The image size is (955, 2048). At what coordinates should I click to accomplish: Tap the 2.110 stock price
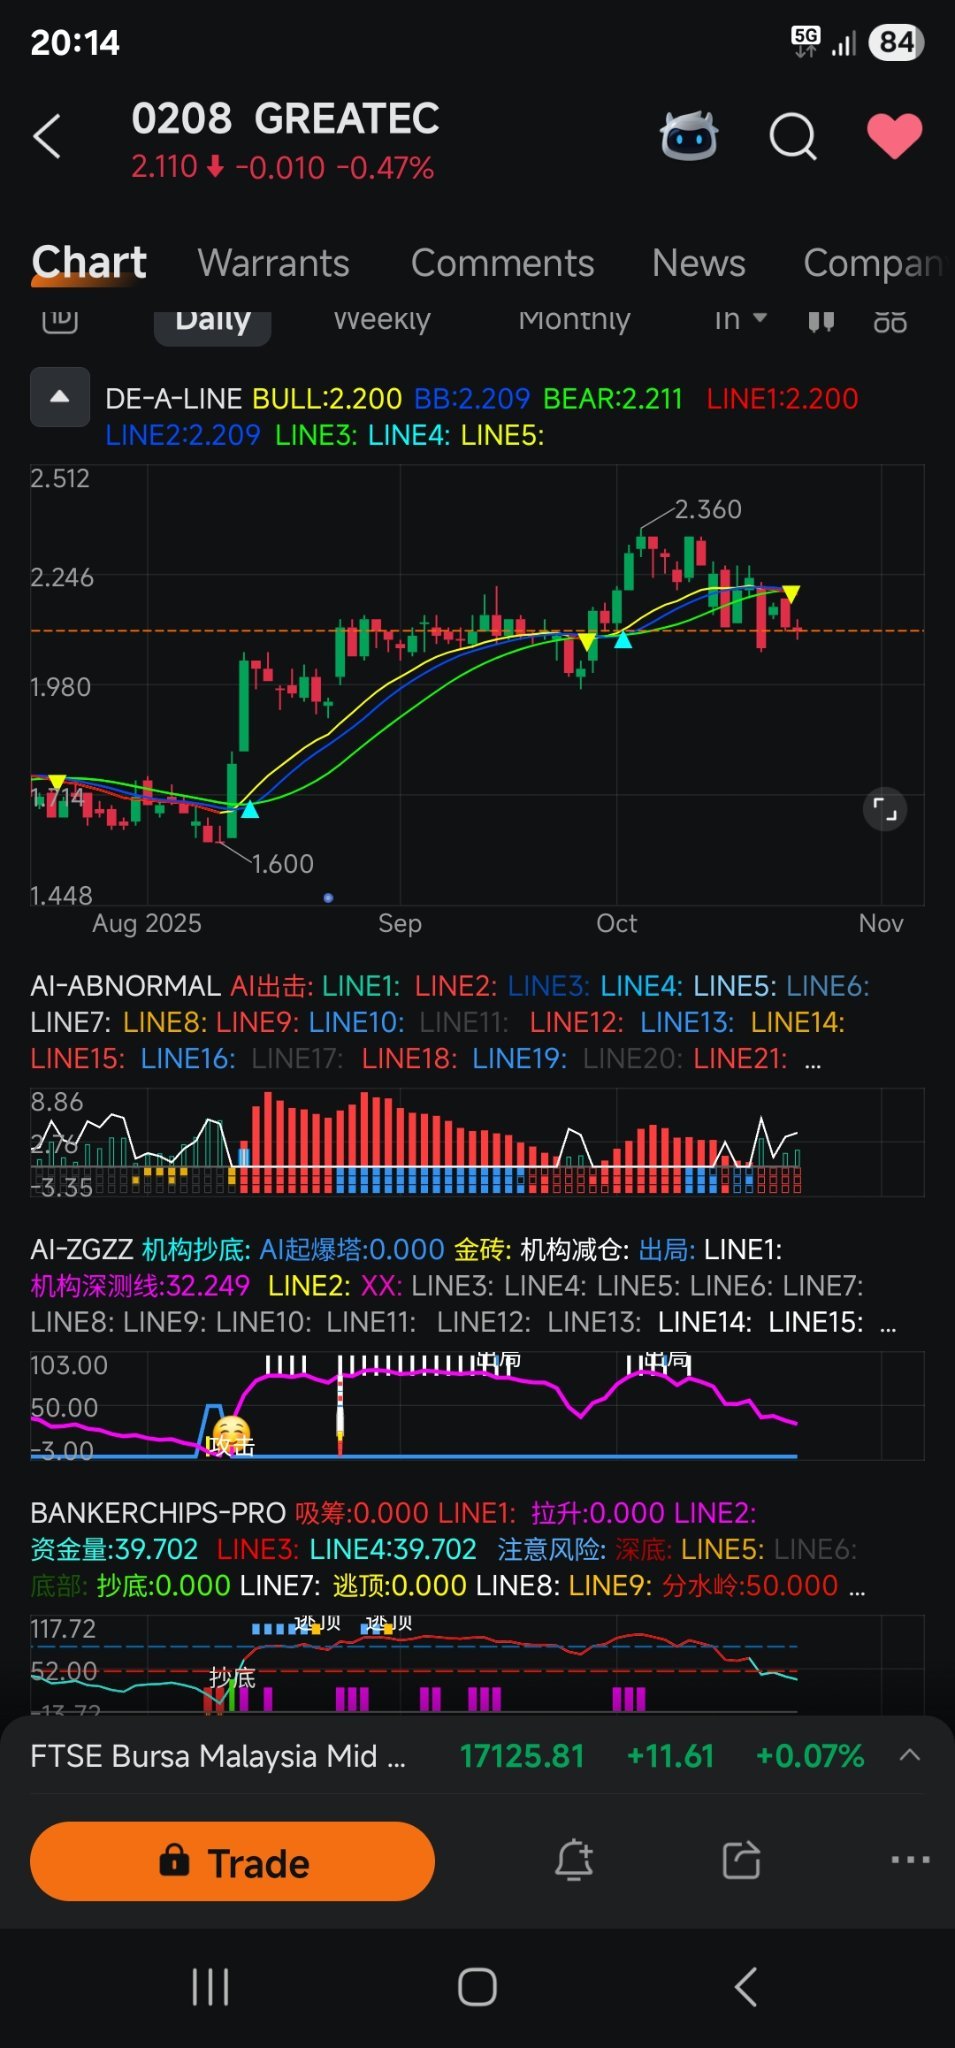(164, 167)
